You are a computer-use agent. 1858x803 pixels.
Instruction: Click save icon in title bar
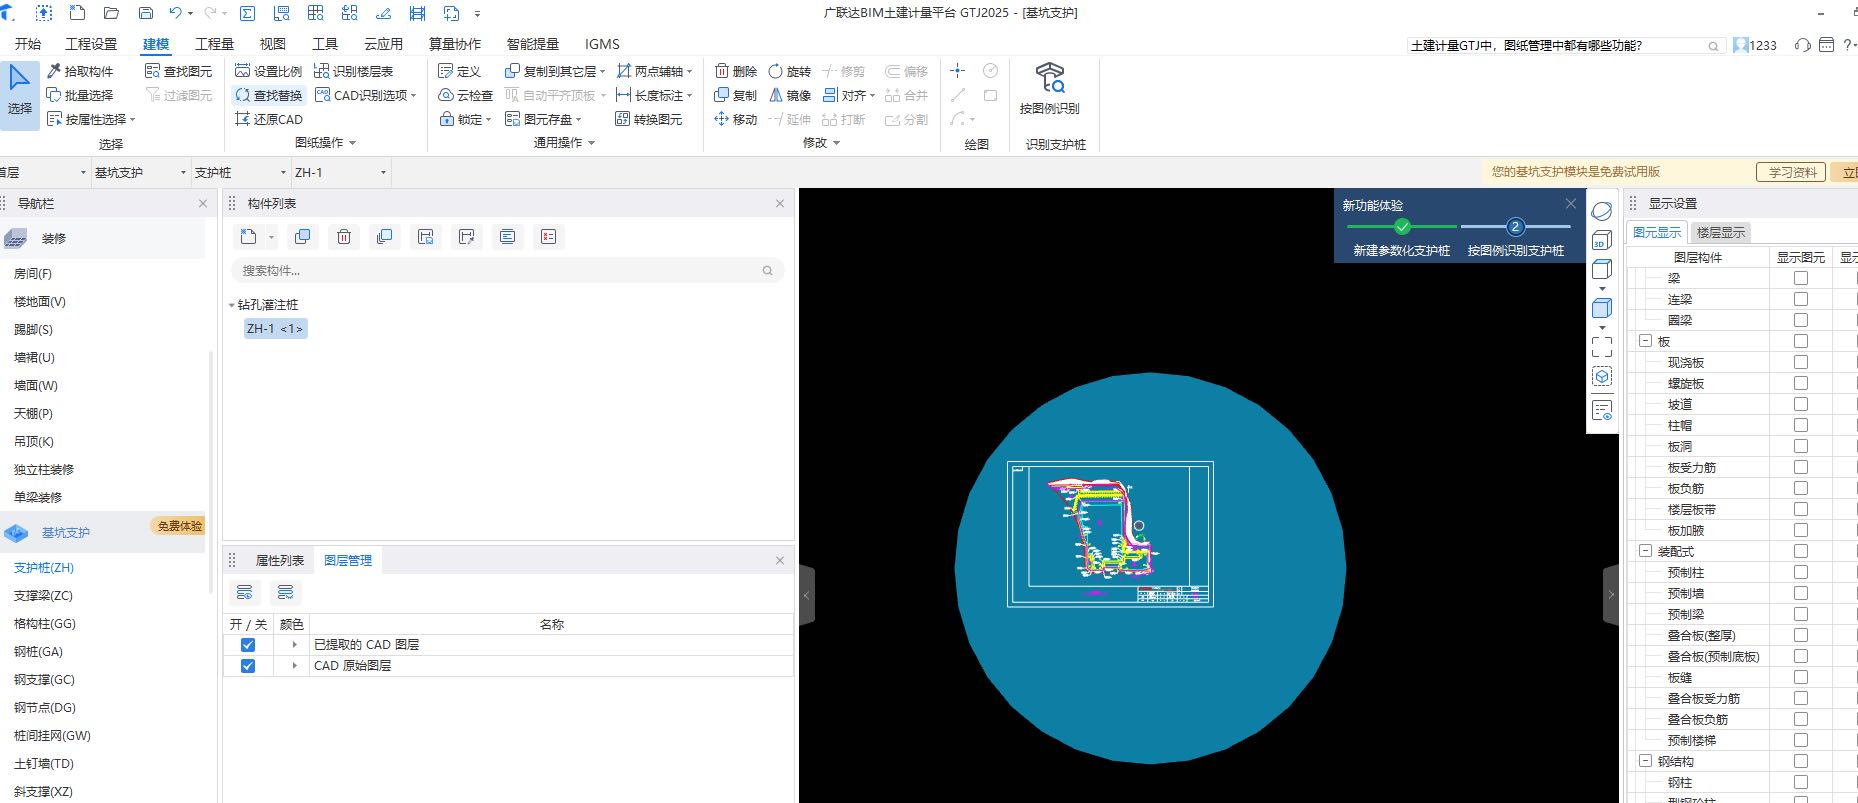click(x=146, y=13)
